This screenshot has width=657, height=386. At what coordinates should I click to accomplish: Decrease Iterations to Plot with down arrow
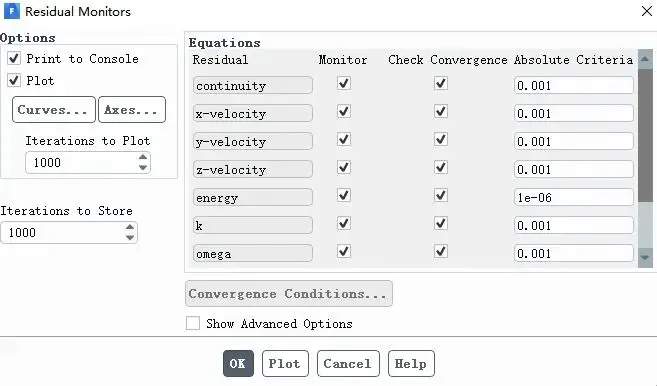[143, 167]
